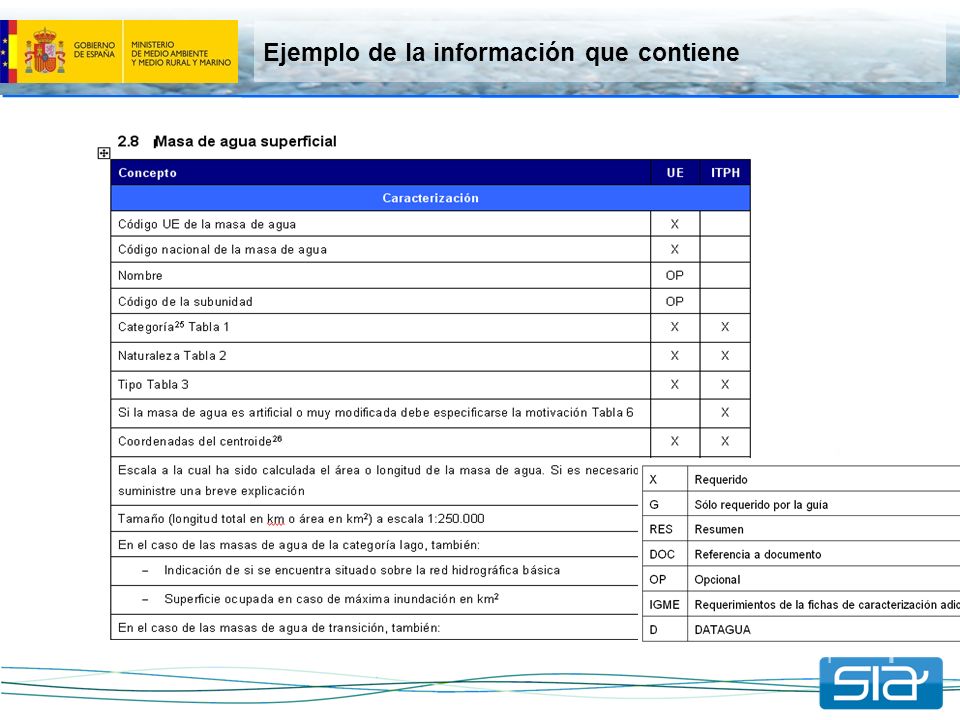
Task: Click legend entry 'Sólo requerido por la guía'
Action: pos(761,504)
